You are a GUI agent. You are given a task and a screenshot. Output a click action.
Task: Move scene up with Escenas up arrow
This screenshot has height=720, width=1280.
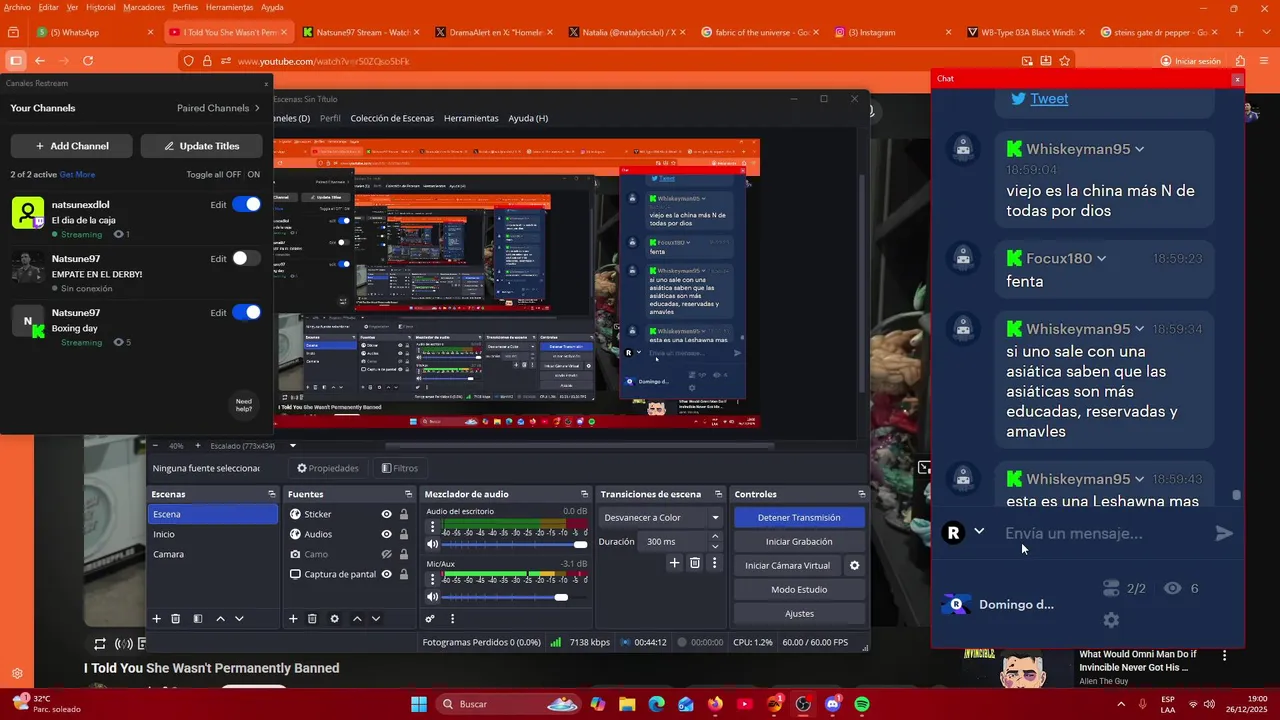221,619
